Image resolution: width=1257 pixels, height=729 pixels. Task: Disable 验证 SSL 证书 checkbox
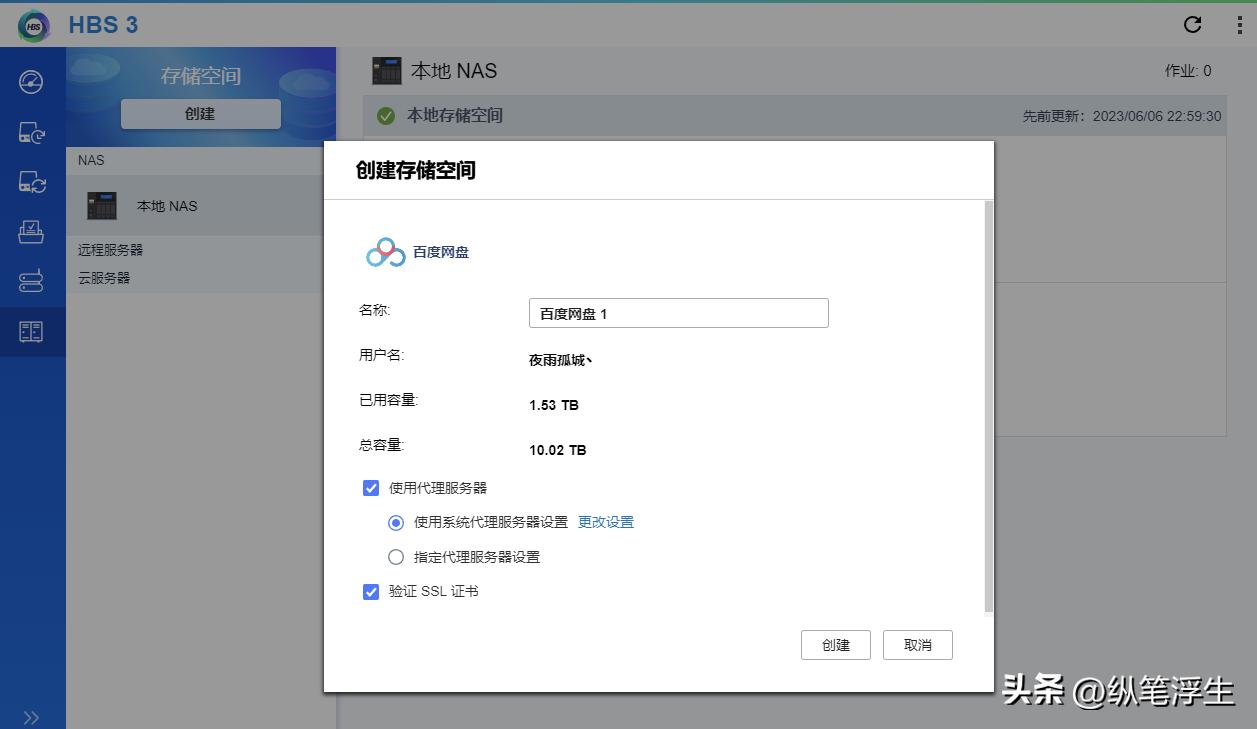pos(371,592)
